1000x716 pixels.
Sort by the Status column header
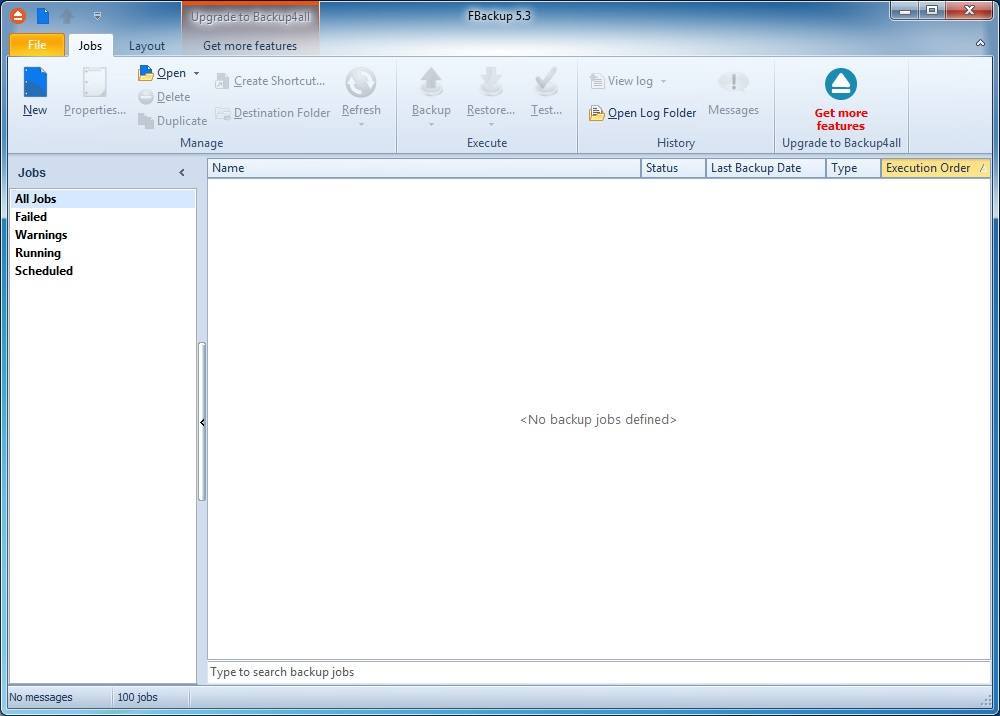point(673,168)
